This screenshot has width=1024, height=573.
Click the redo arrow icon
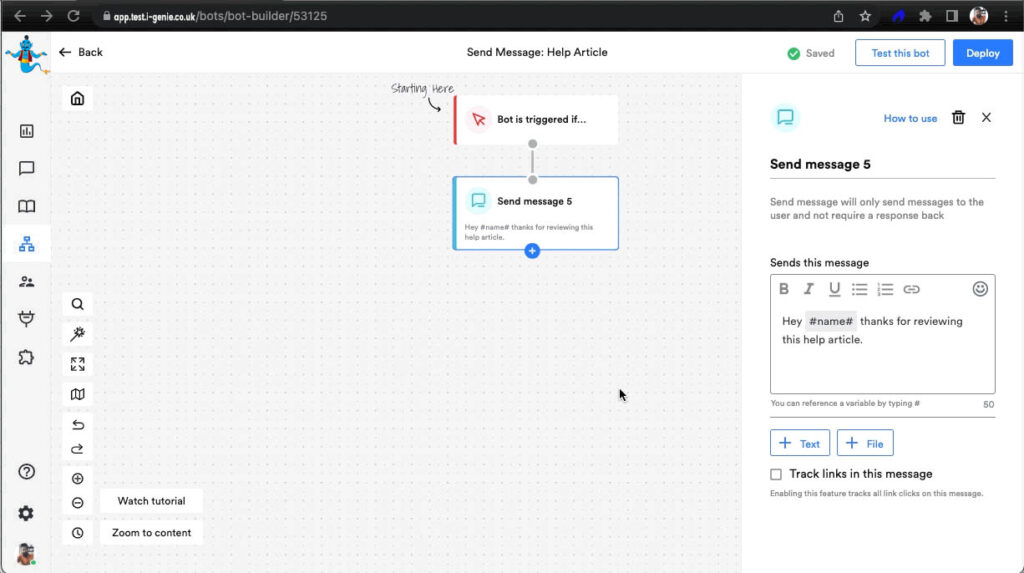pyautogui.click(x=77, y=449)
